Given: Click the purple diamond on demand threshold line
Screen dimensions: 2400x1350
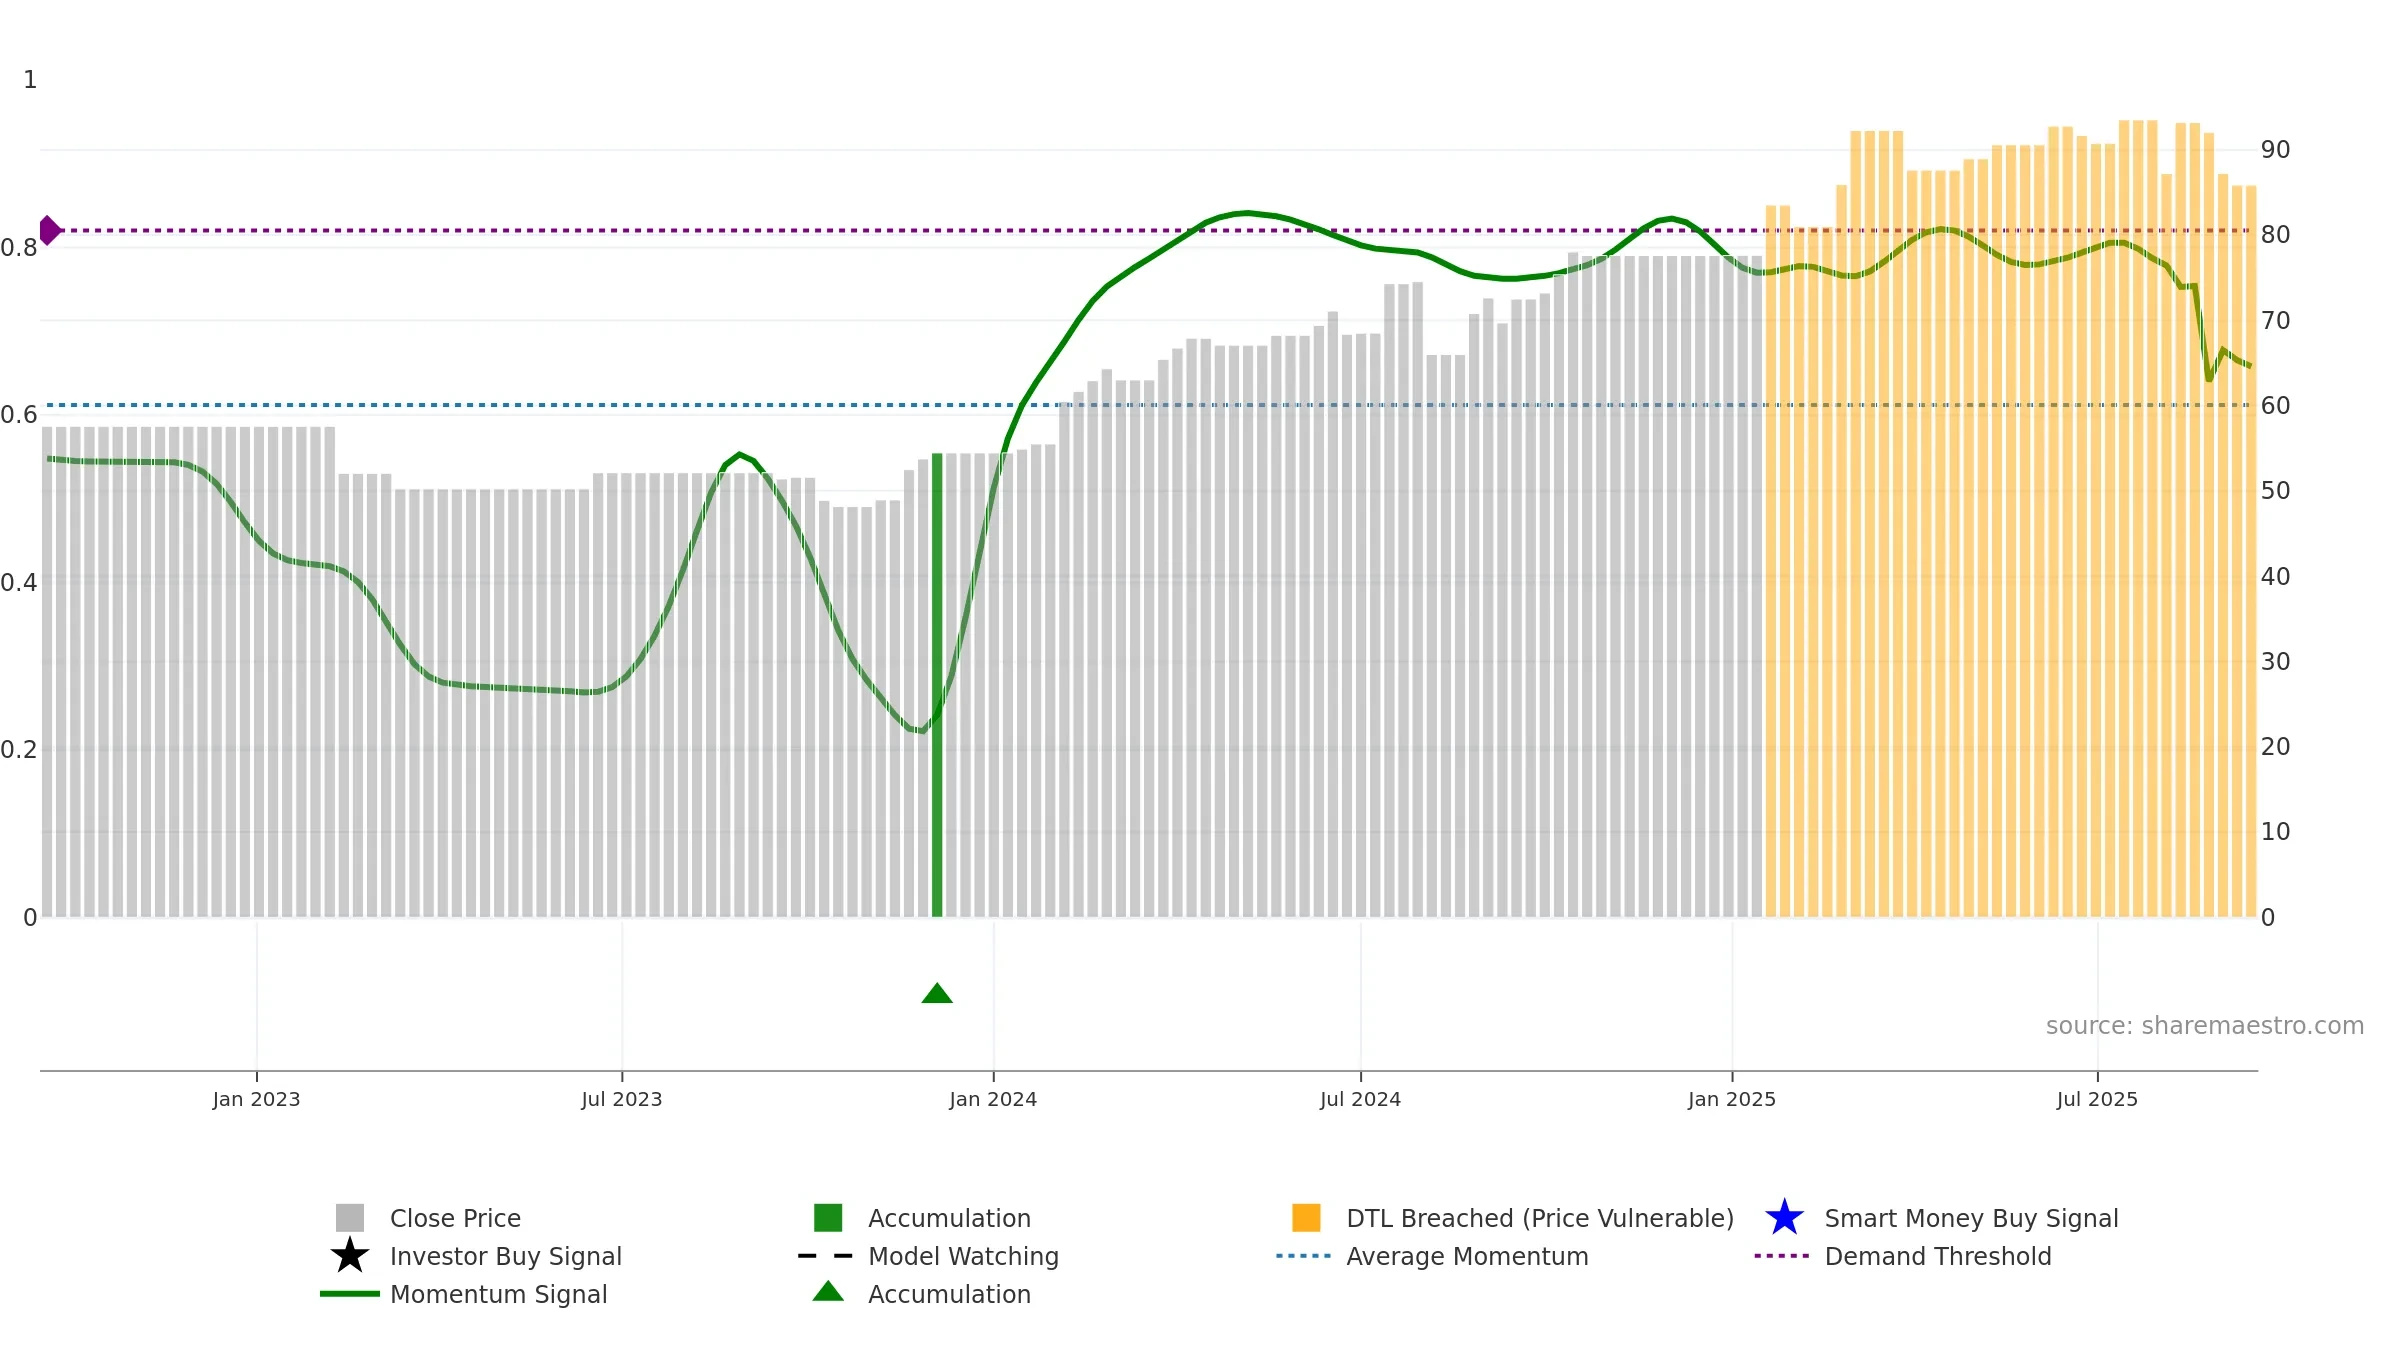Looking at the screenshot, I should tap(49, 230).
